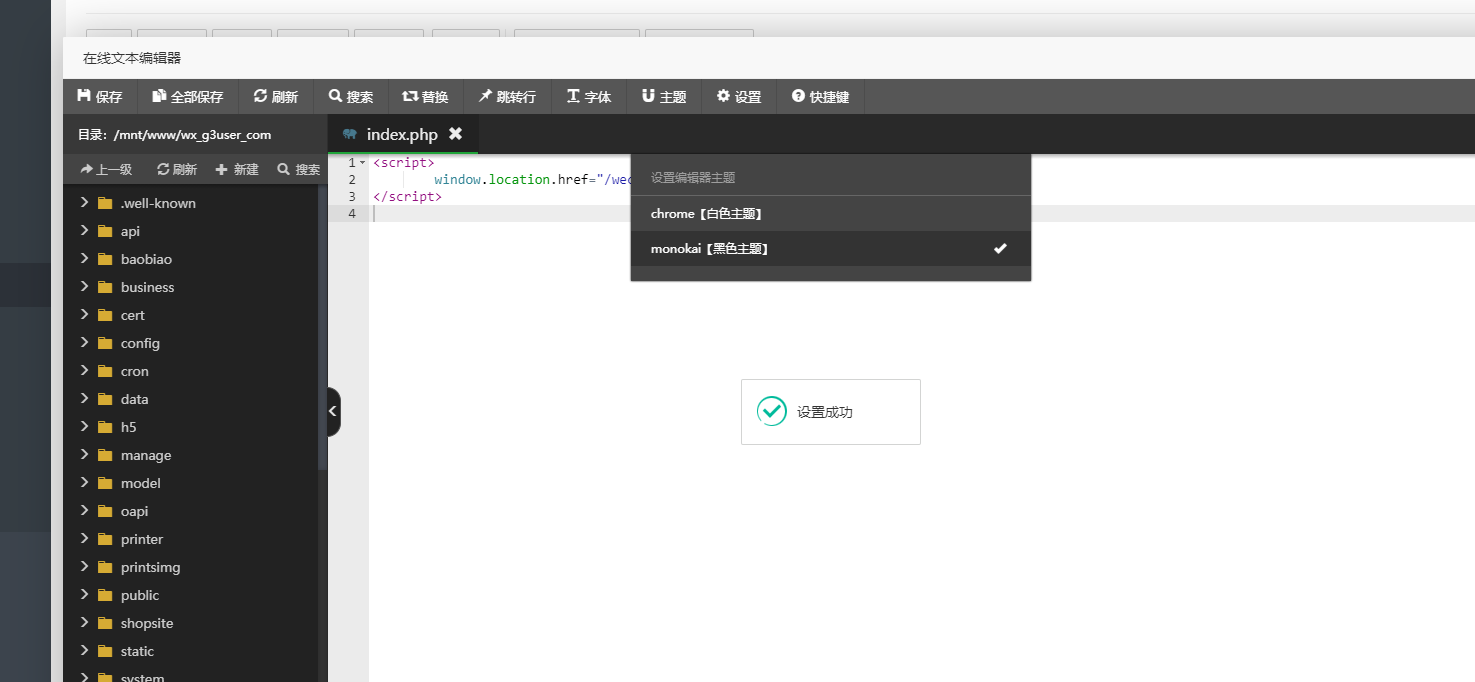The image size is (1475, 682).
Task: Click the oapi folder icon
Action: coord(105,511)
